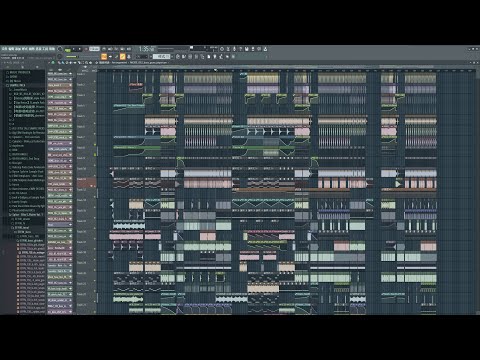The height and width of the screenshot is (360, 480).
Task: Mute Track 4 using its LED switch
Action: tap(95, 112)
